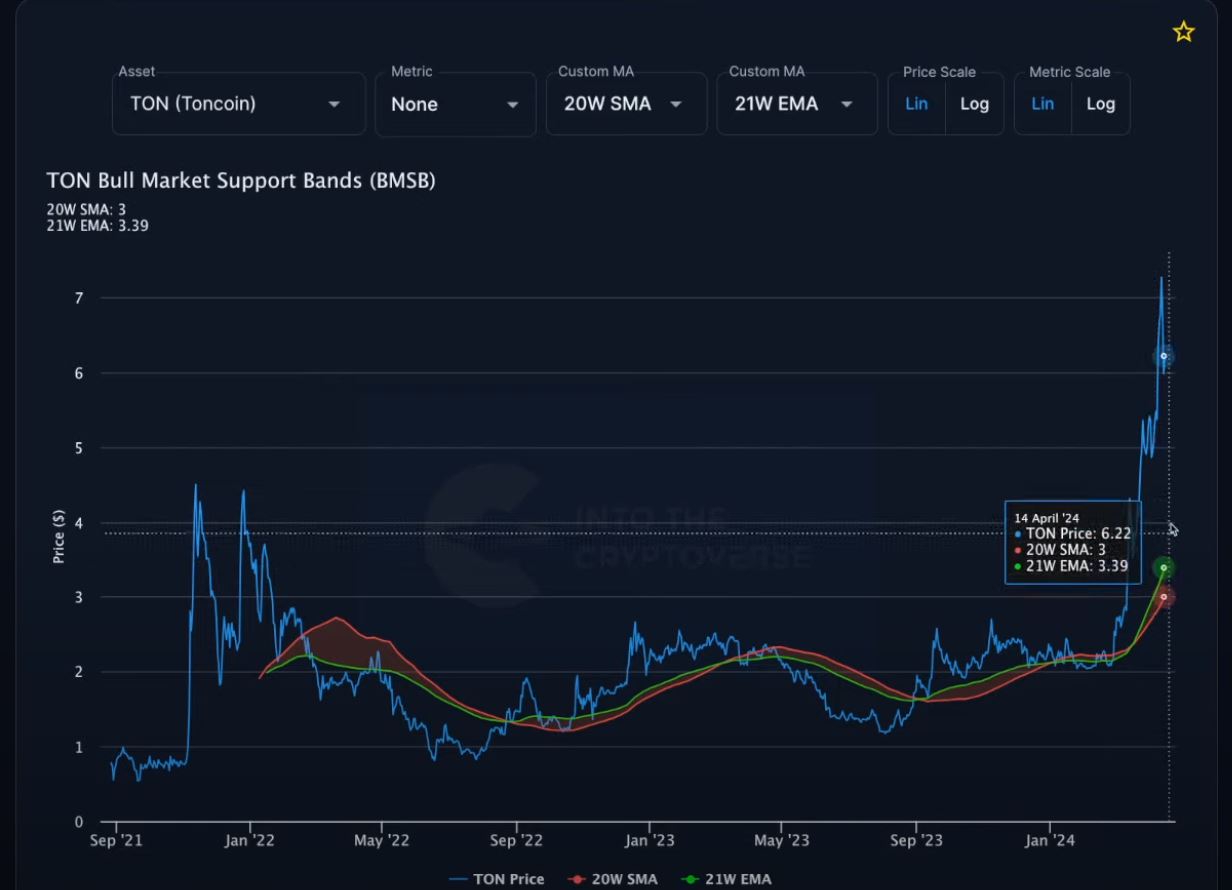The width and height of the screenshot is (1232, 890).
Task: Click the "Sep '23" x-axis label
Action: coord(916,841)
